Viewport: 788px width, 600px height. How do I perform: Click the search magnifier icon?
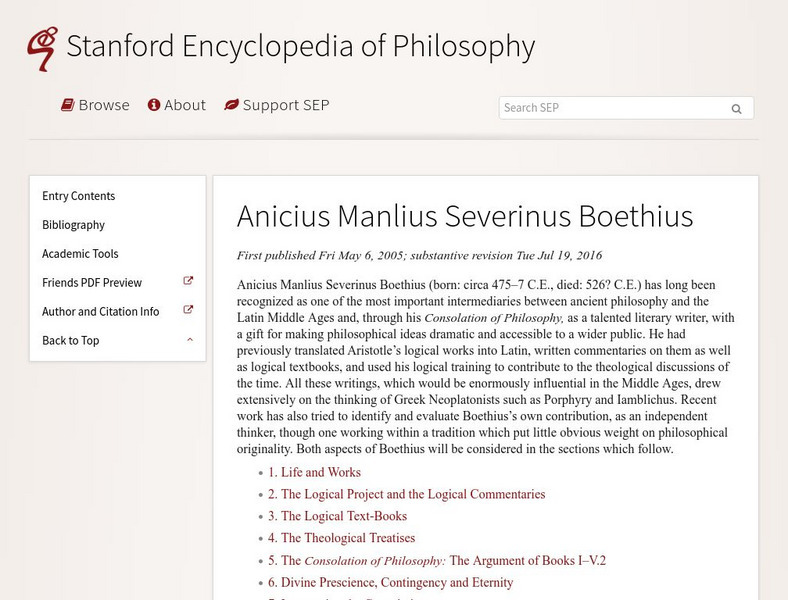coord(737,109)
